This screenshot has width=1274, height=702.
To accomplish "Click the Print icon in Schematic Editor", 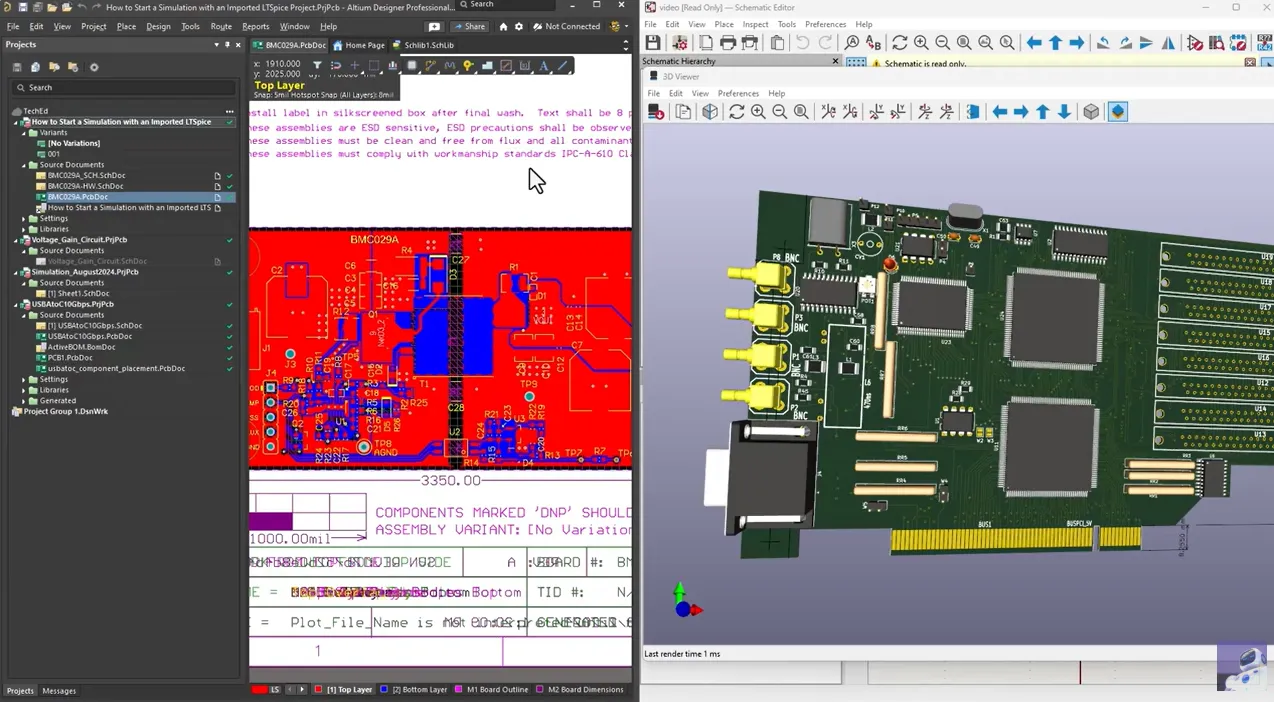I will tap(728, 43).
